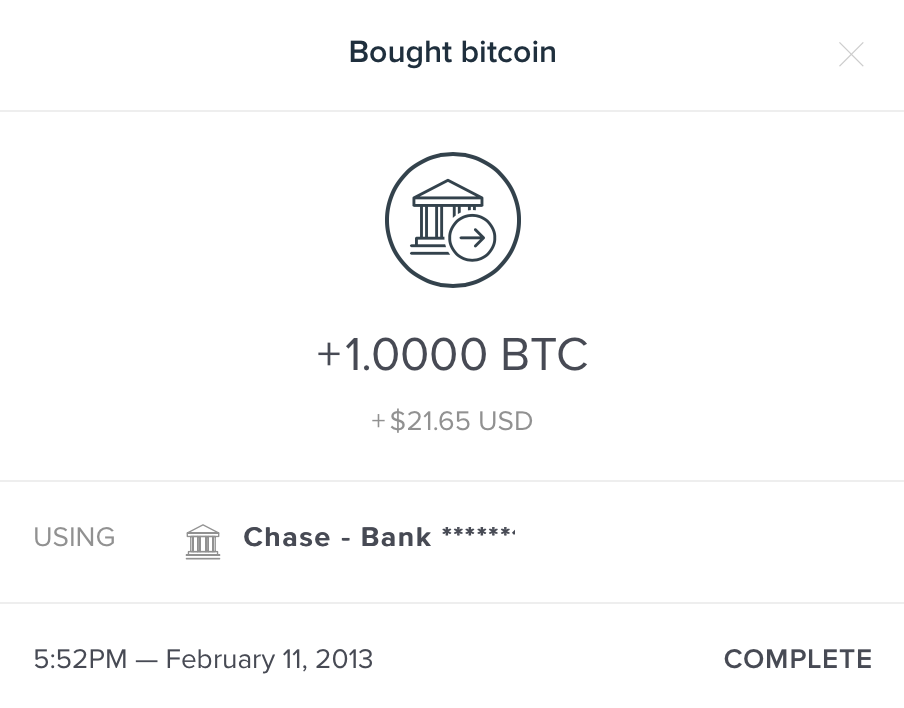Click the +$21.65 dollar value

[x=421, y=421]
